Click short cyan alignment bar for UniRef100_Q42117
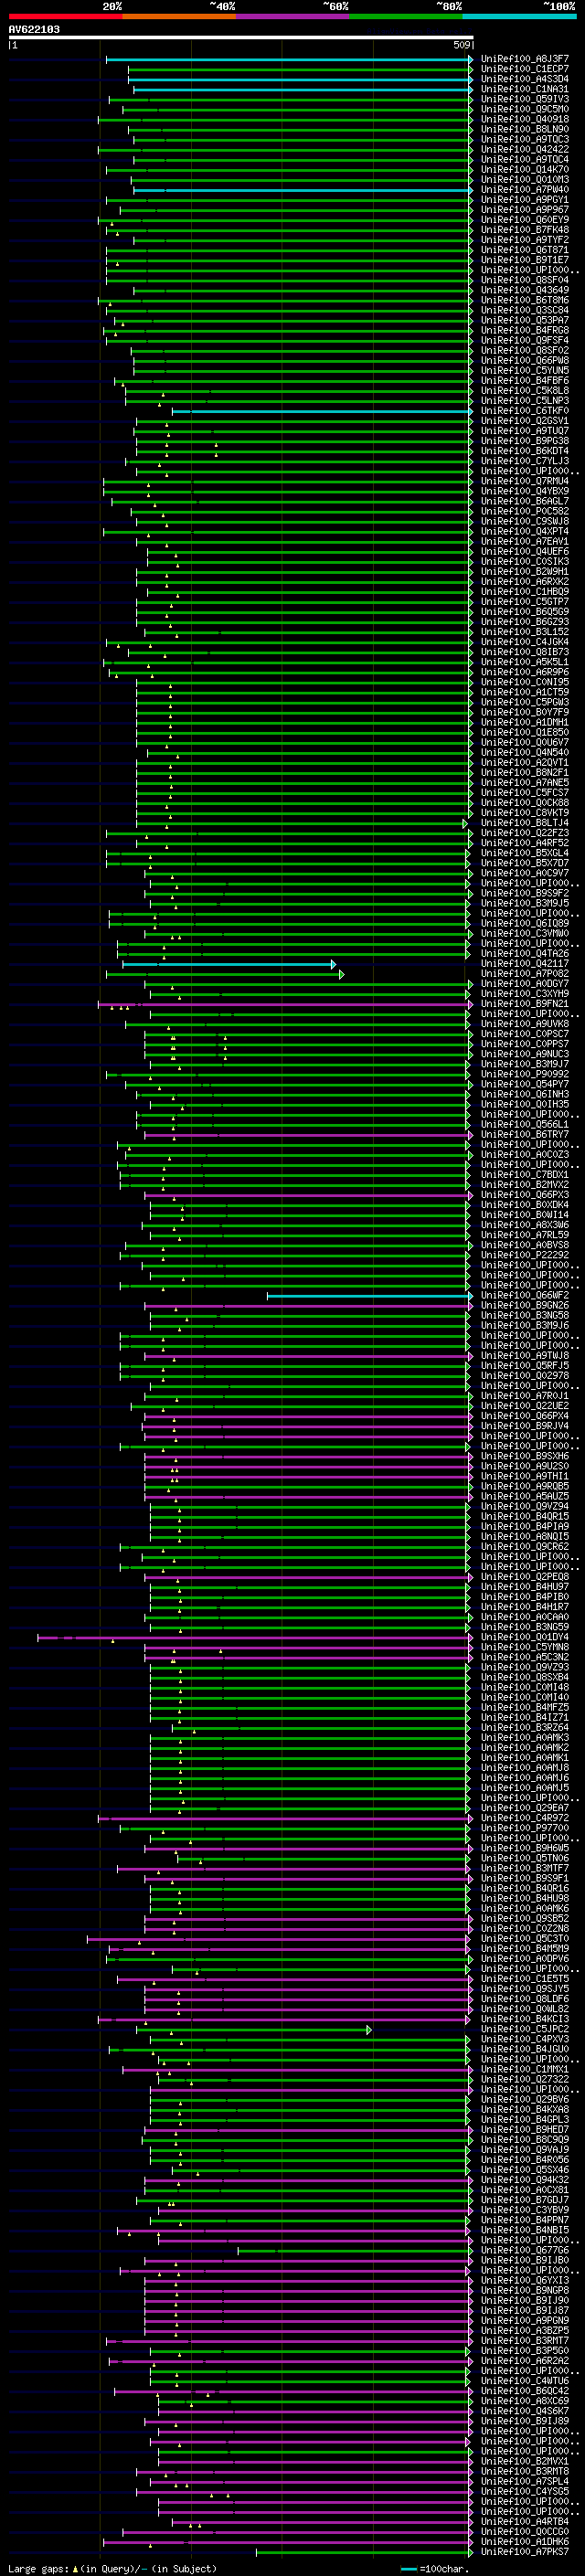This screenshot has width=585, height=2576. click(x=229, y=964)
